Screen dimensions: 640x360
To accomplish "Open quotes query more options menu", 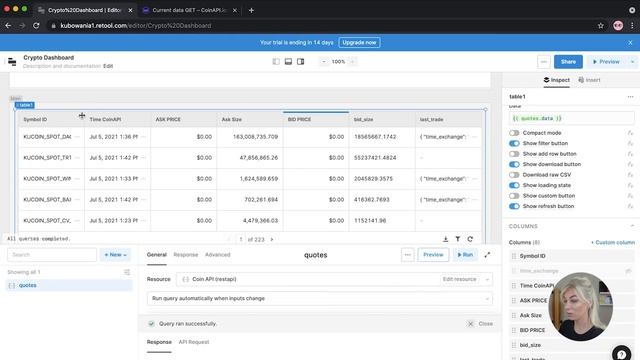I will pyautogui.click(x=407, y=255).
